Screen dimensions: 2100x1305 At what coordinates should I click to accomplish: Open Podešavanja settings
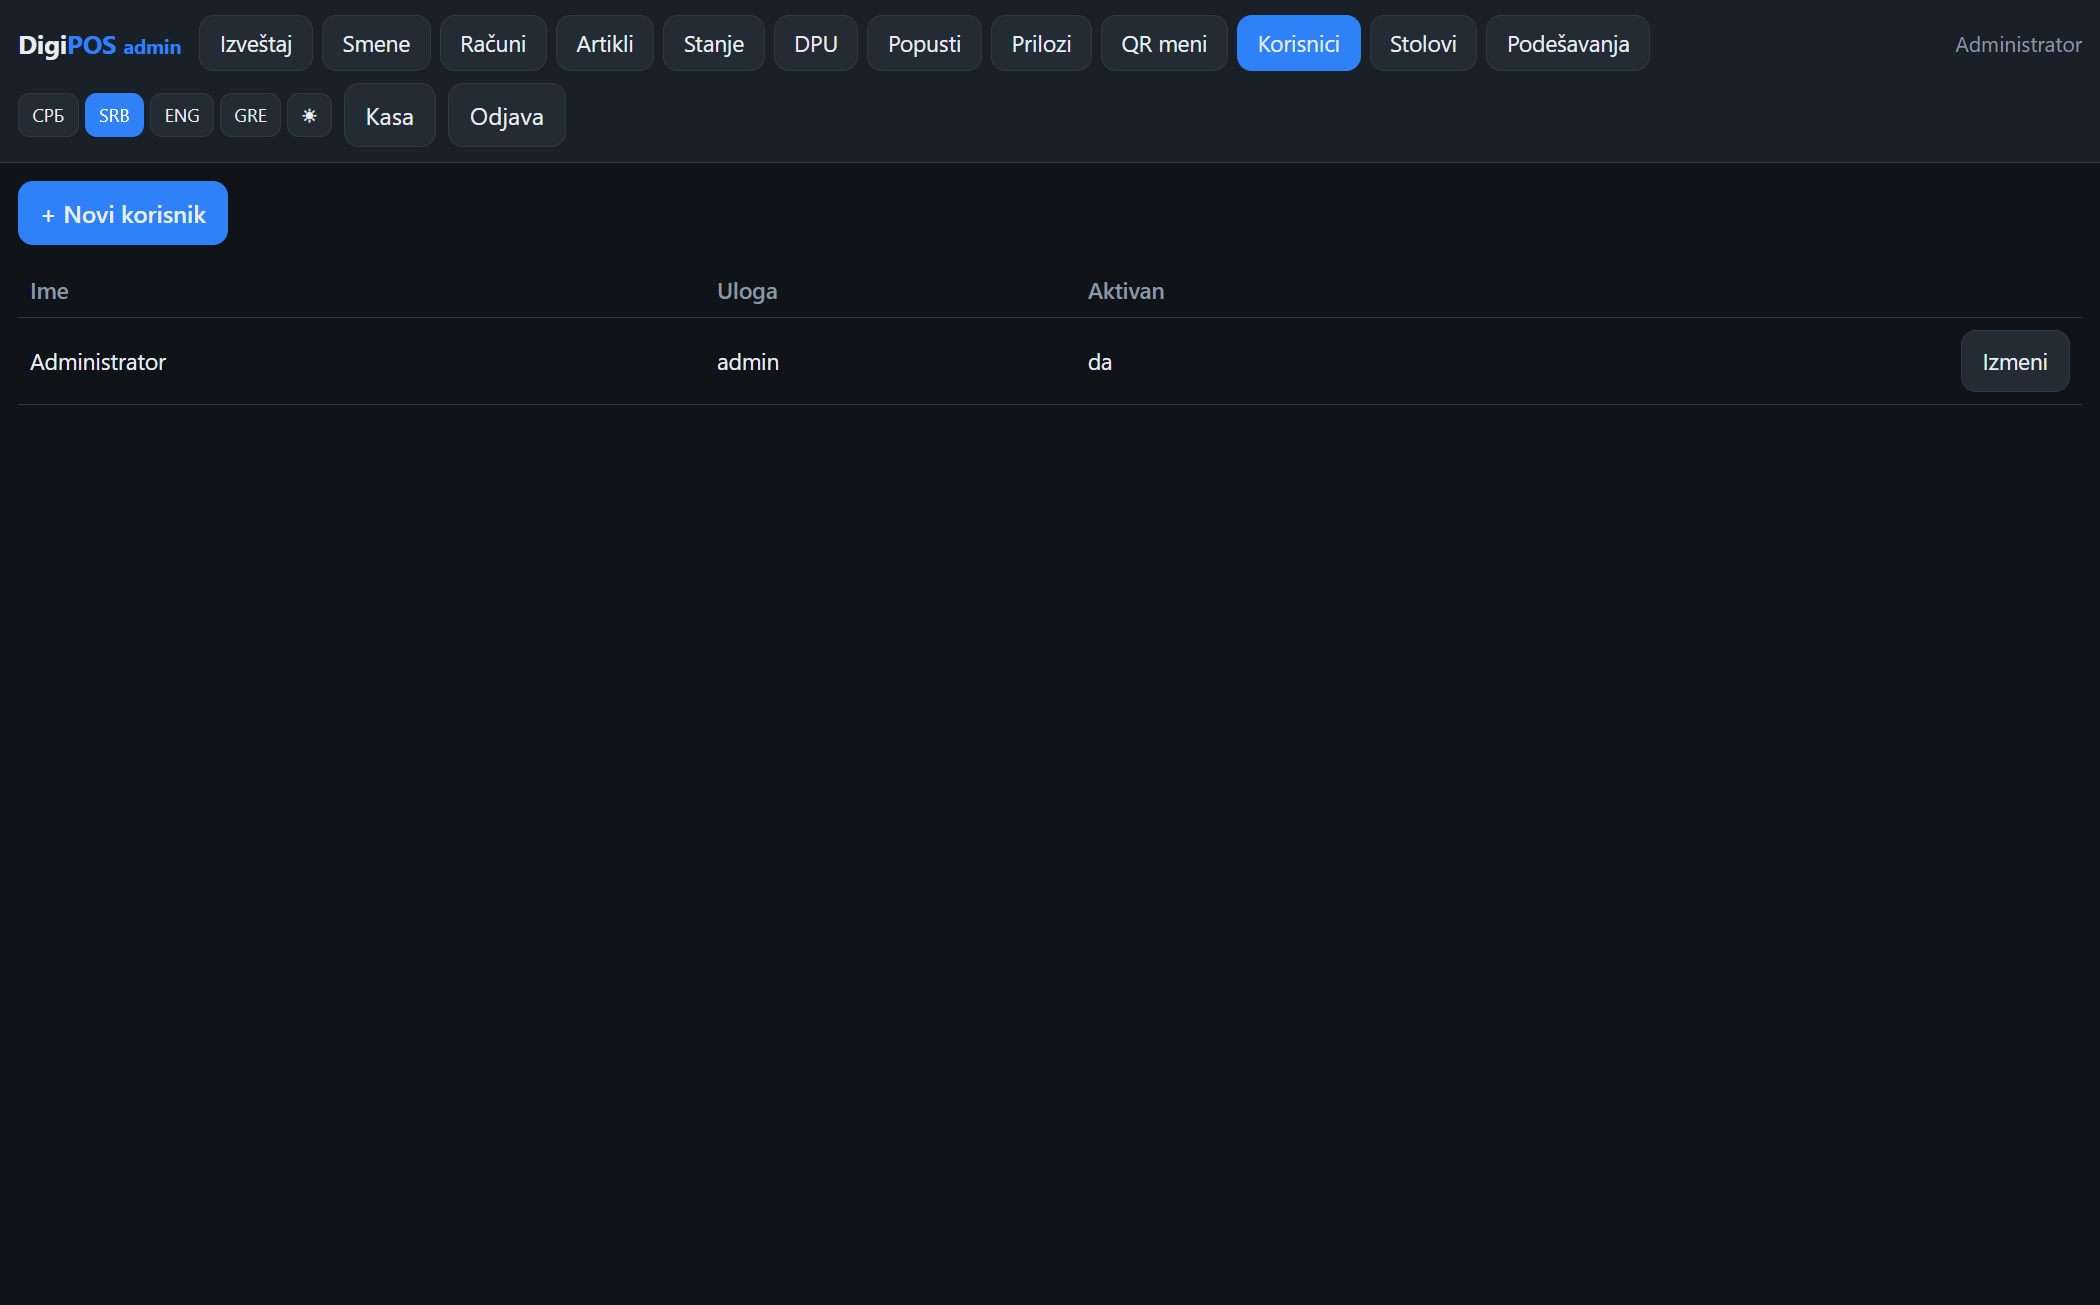[x=1568, y=43]
